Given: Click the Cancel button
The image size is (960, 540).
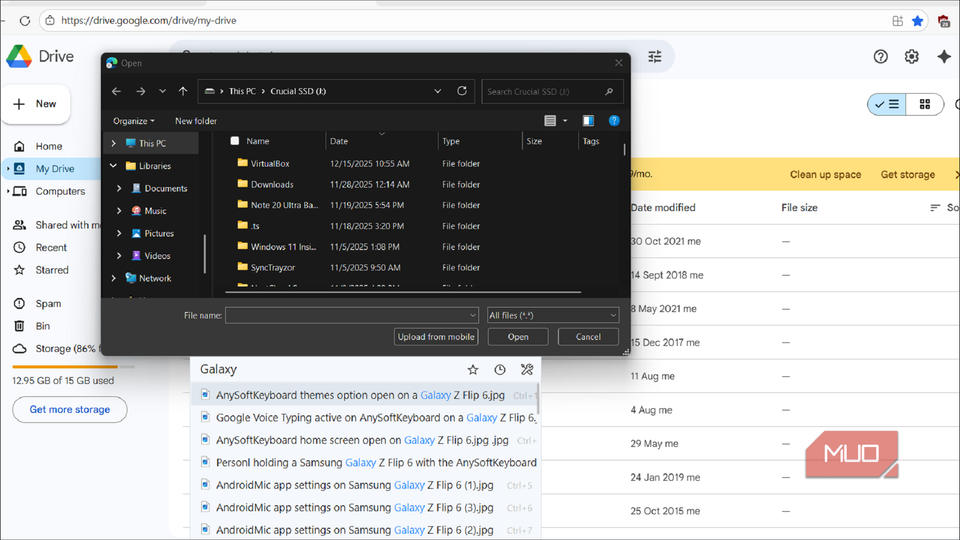Looking at the screenshot, I should pyautogui.click(x=588, y=337).
